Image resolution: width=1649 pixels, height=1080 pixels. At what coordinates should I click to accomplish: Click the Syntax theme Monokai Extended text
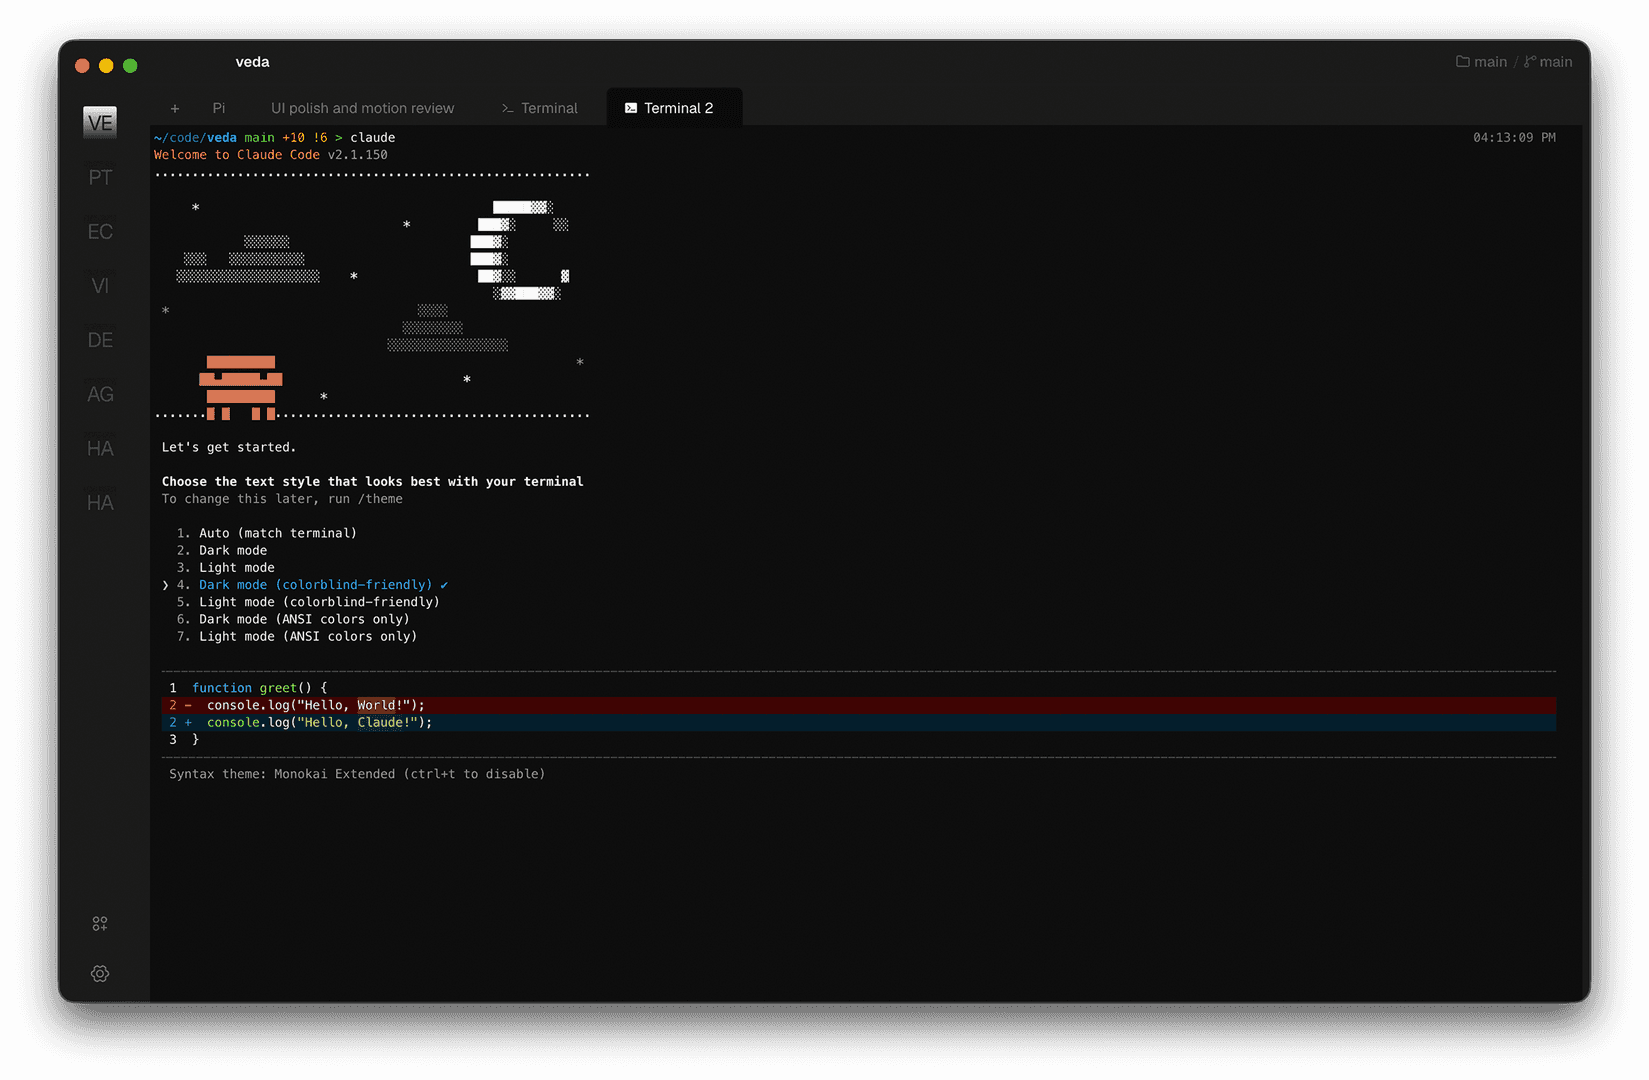(x=357, y=774)
